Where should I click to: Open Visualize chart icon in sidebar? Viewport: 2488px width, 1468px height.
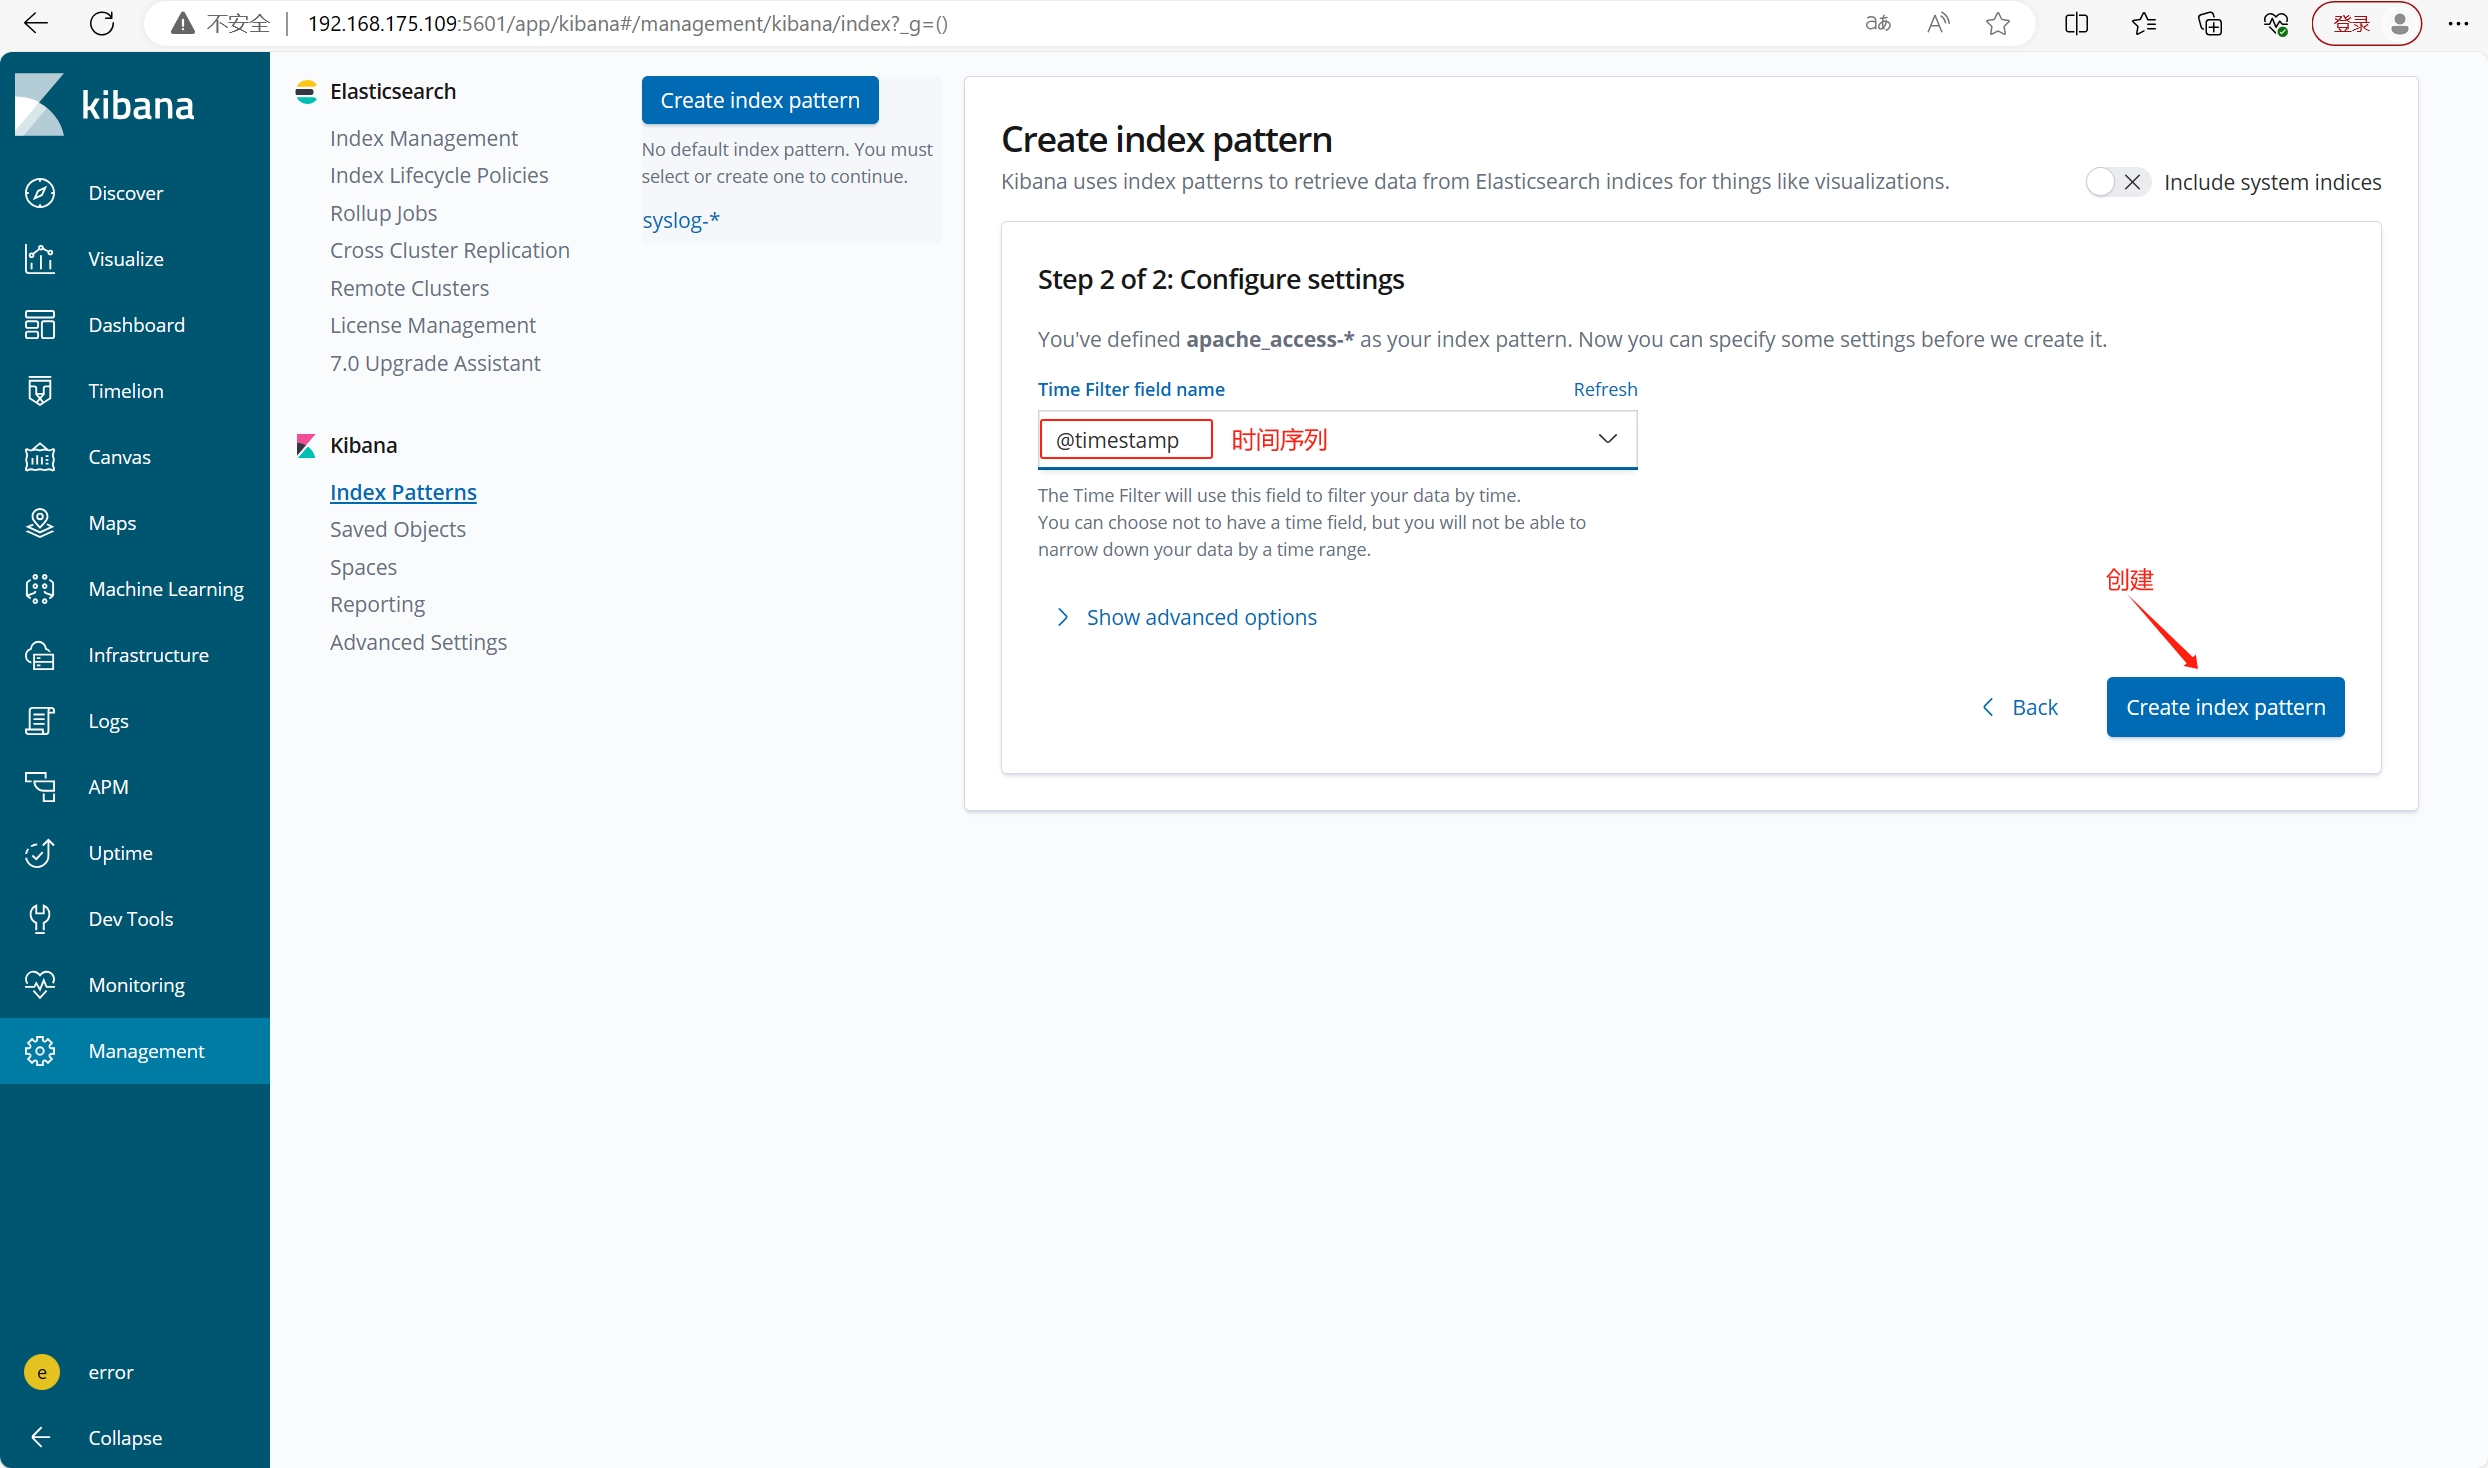click(x=40, y=259)
